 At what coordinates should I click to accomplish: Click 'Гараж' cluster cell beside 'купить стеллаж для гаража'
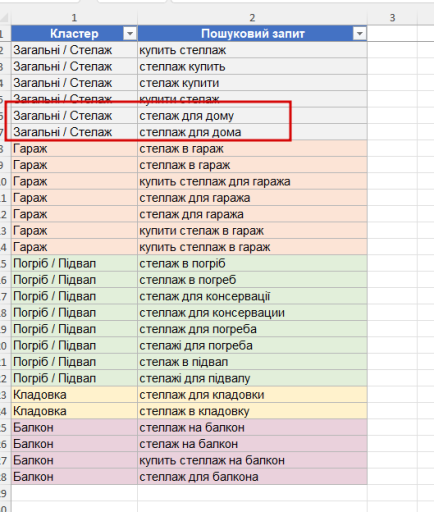(x=74, y=181)
